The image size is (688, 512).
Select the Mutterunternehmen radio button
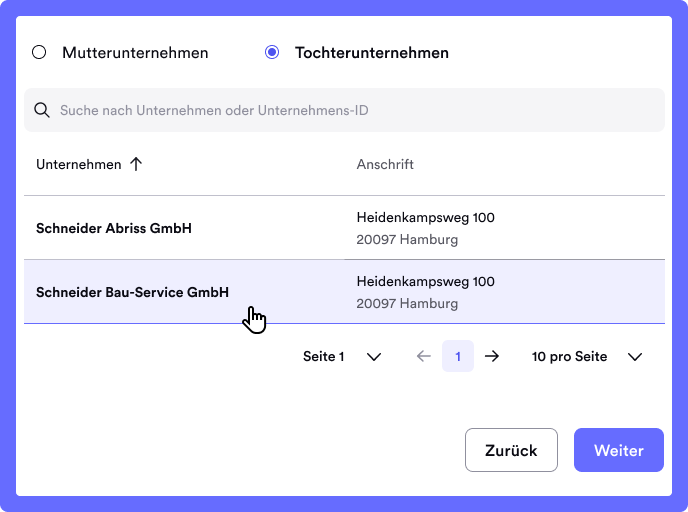[39, 52]
